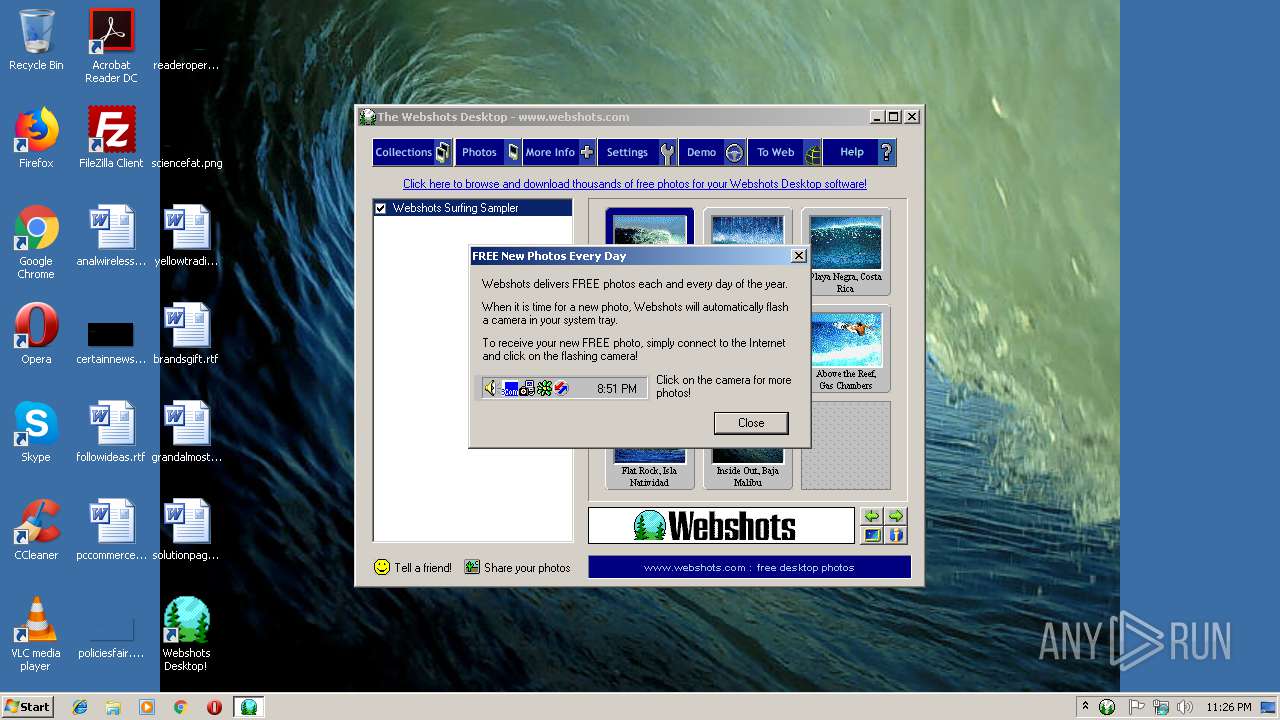Image resolution: width=1280 pixels, height=720 pixels.
Task: Open Windows Media Player from the taskbar
Action: [x=147, y=707]
